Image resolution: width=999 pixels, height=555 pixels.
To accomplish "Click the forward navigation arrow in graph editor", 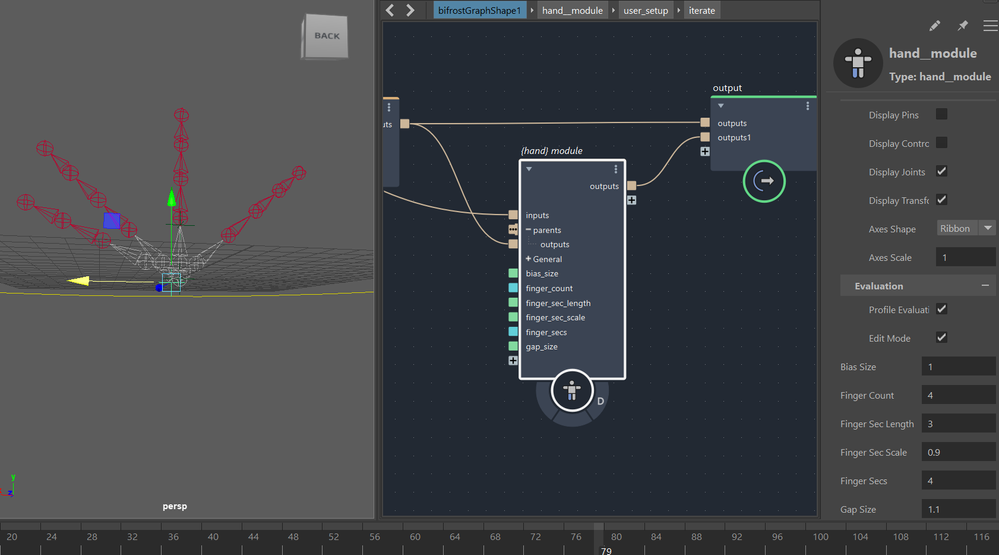I will tap(411, 10).
